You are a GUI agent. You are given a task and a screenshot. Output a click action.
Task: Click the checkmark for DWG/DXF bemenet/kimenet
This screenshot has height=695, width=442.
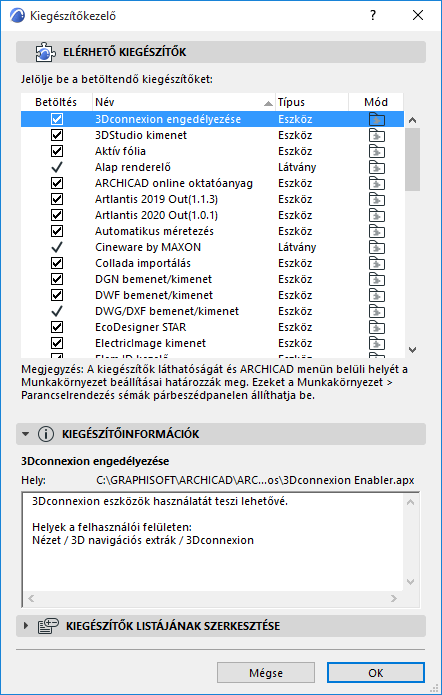coord(57,311)
